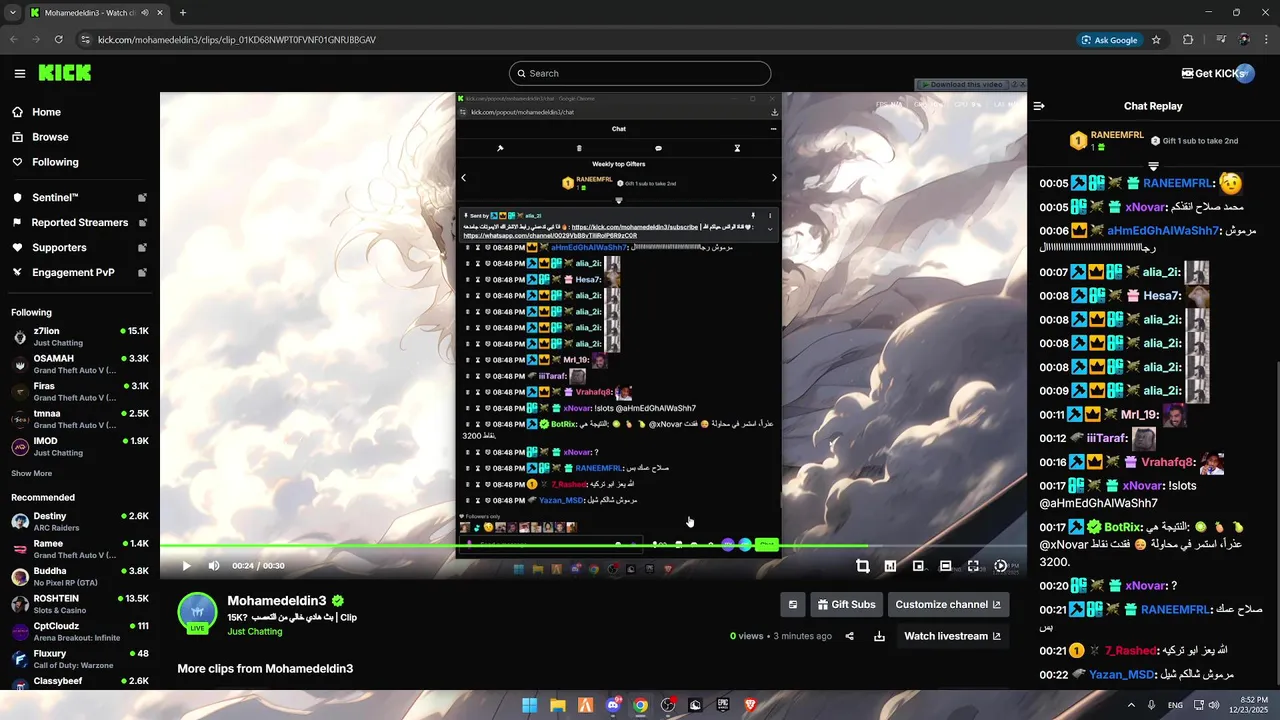The image size is (1280, 720).
Task: Toggle theater mode in player
Action: click(945, 566)
